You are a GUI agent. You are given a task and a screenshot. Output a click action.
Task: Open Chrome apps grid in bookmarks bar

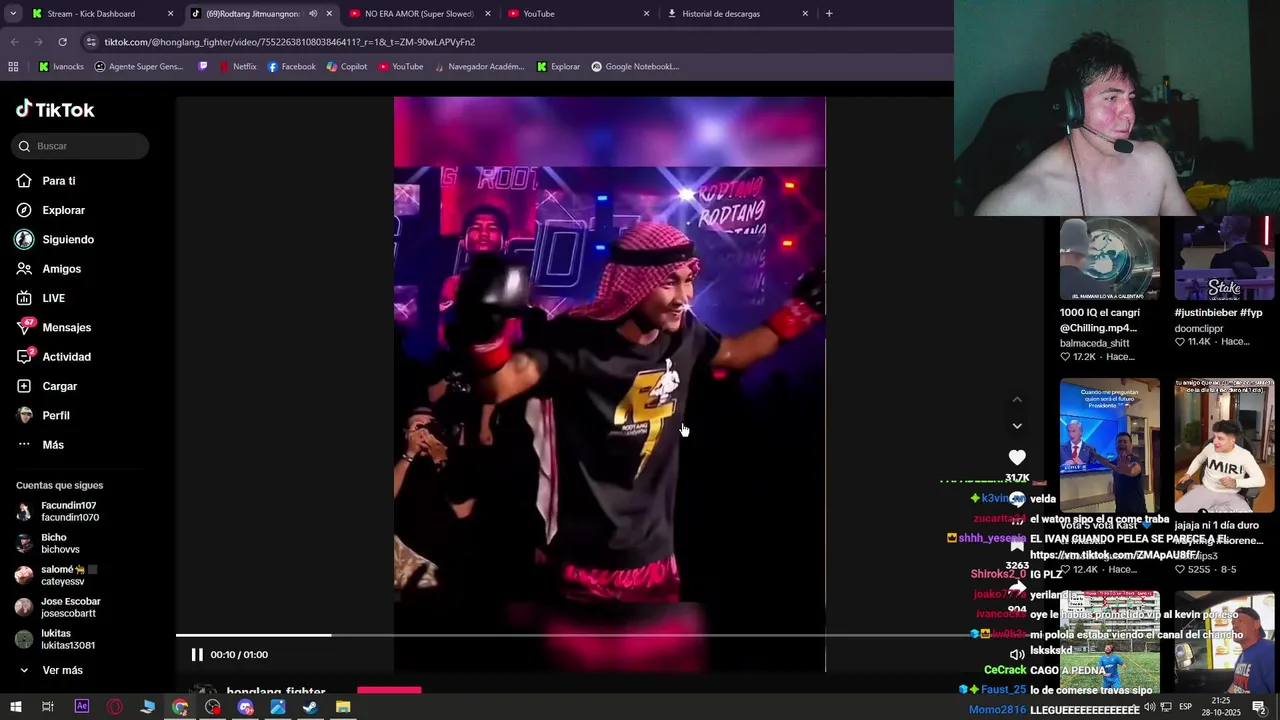point(13,67)
